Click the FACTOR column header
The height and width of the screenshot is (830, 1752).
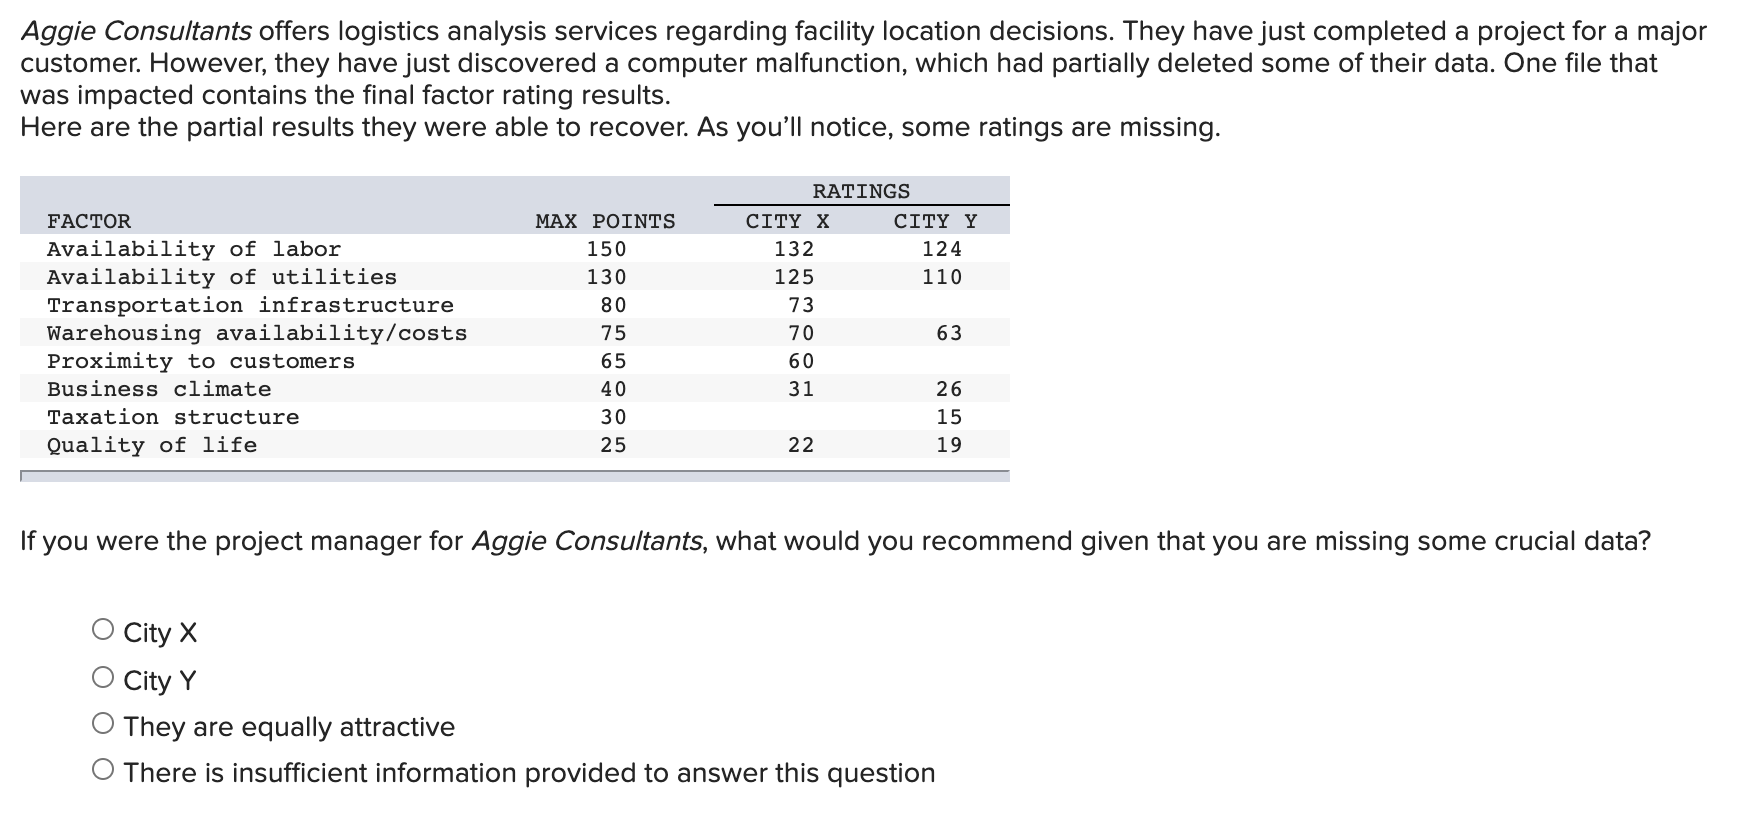click(88, 221)
